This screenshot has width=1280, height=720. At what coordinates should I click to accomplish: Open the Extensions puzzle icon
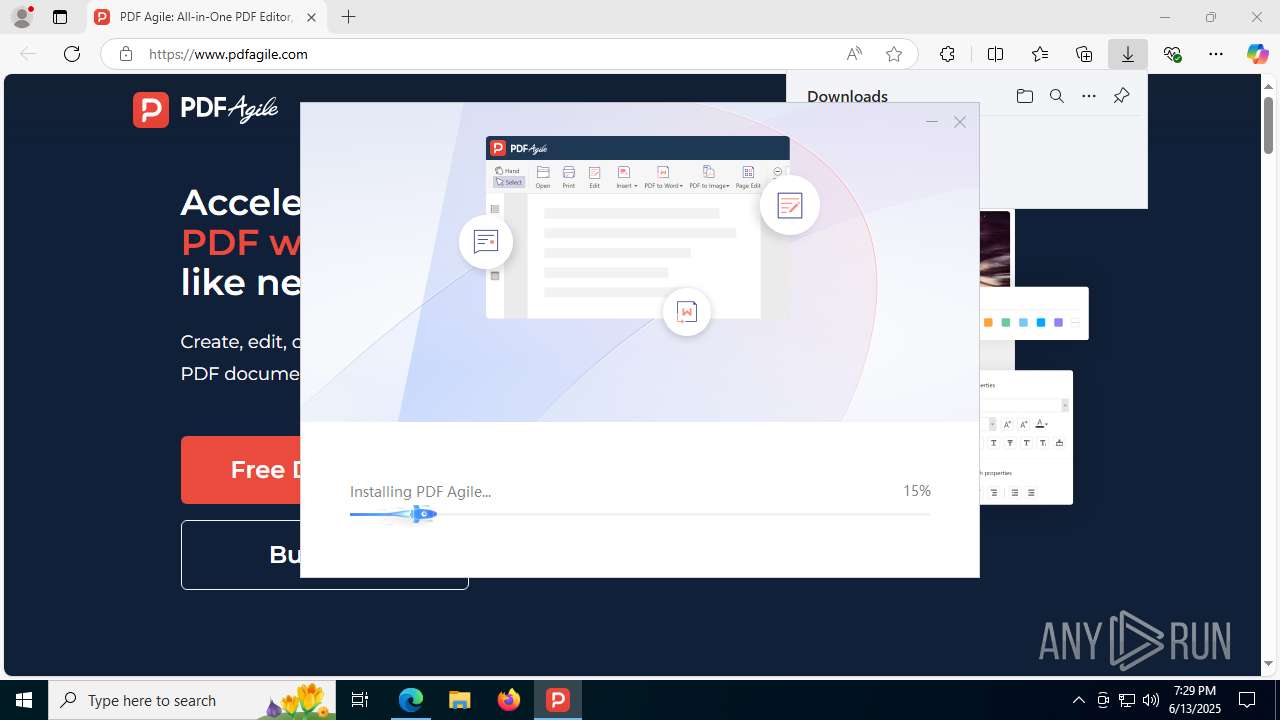(x=947, y=54)
